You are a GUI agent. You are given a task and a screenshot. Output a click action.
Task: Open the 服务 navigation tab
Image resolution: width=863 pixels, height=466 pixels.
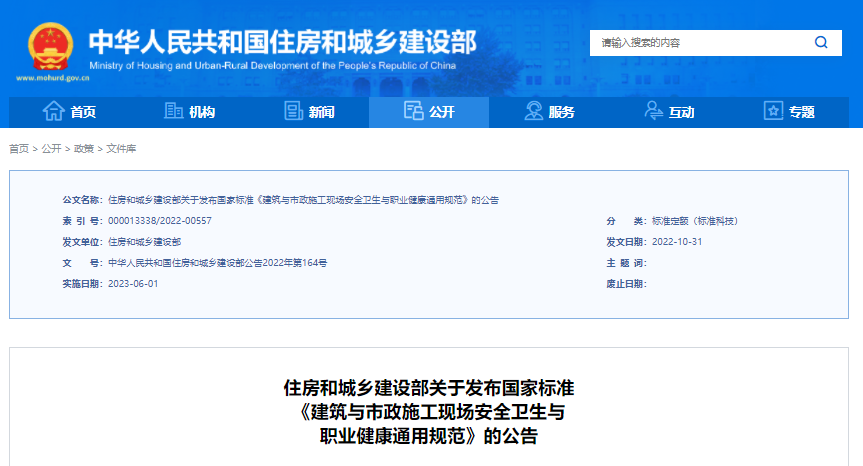pos(549,112)
